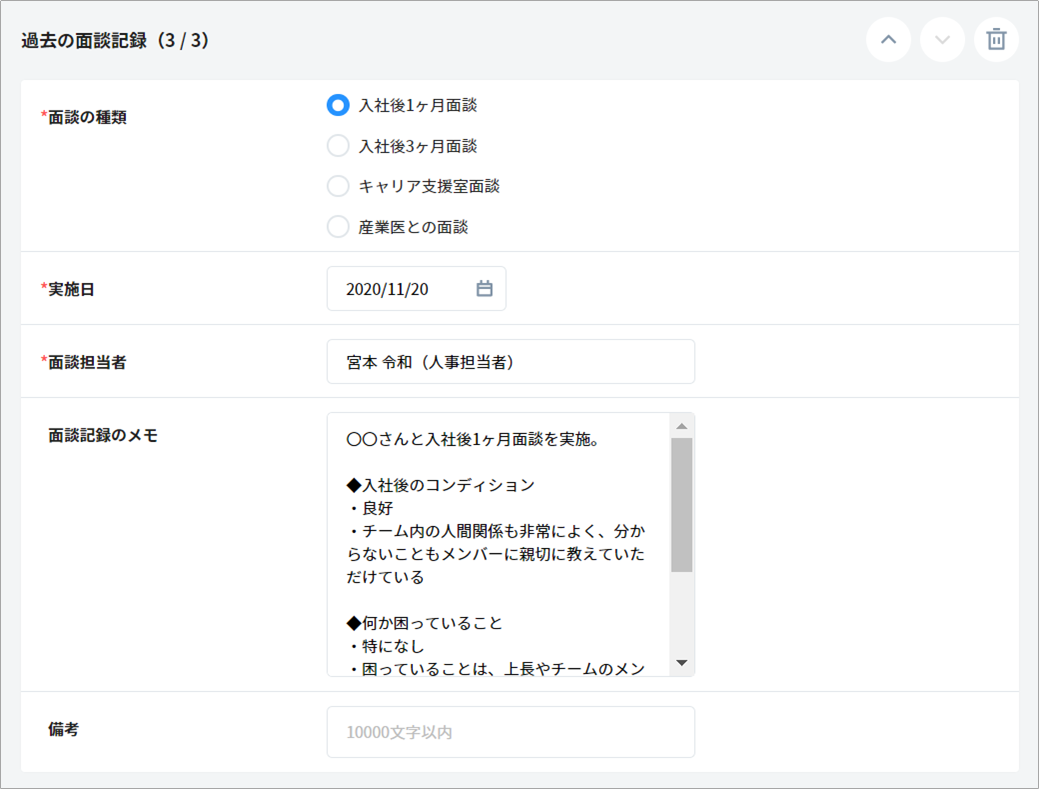Click the memo scrollbar thumb
Screen dimensions: 1039x789
[x=682, y=505]
